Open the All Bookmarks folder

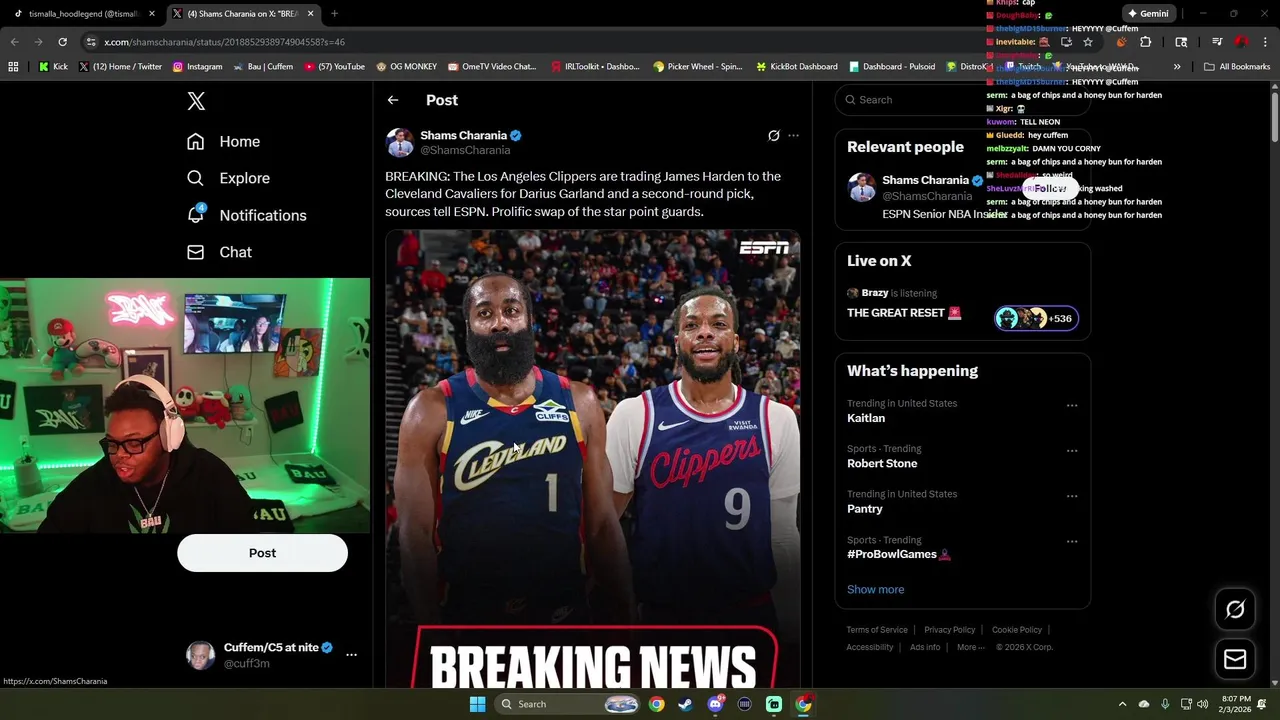point(1236,67)
